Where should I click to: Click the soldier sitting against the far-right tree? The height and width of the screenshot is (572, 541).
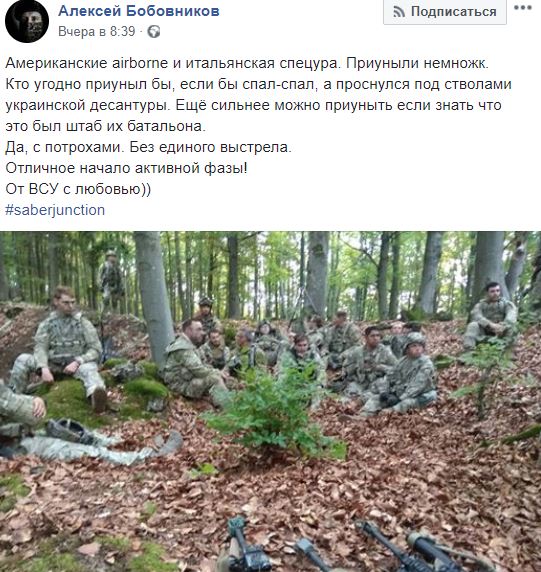[490, 314]
